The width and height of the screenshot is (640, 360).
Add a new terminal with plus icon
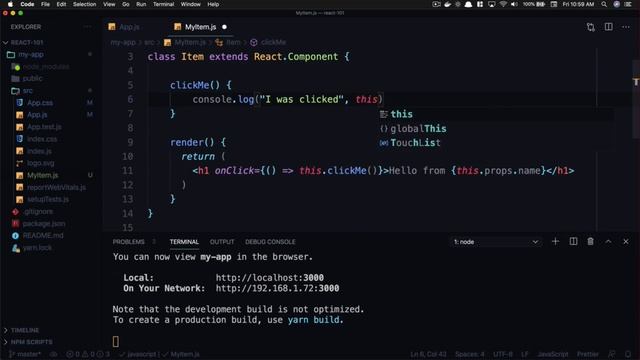pos(555,242)
